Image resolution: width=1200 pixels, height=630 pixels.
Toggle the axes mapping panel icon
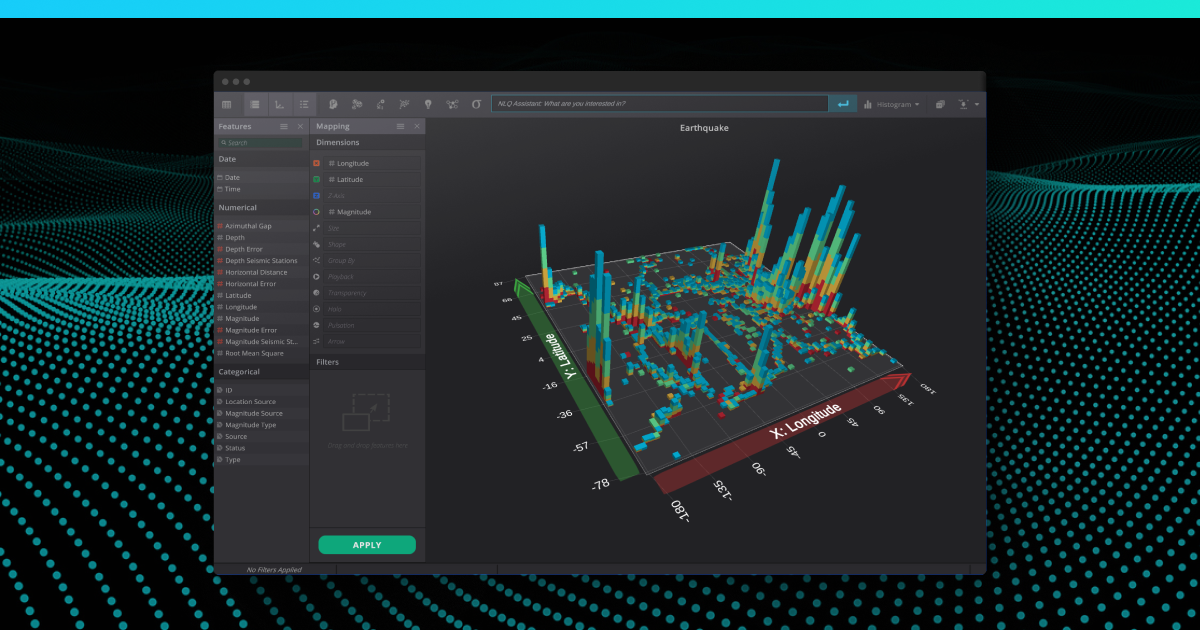pos(279,104)
